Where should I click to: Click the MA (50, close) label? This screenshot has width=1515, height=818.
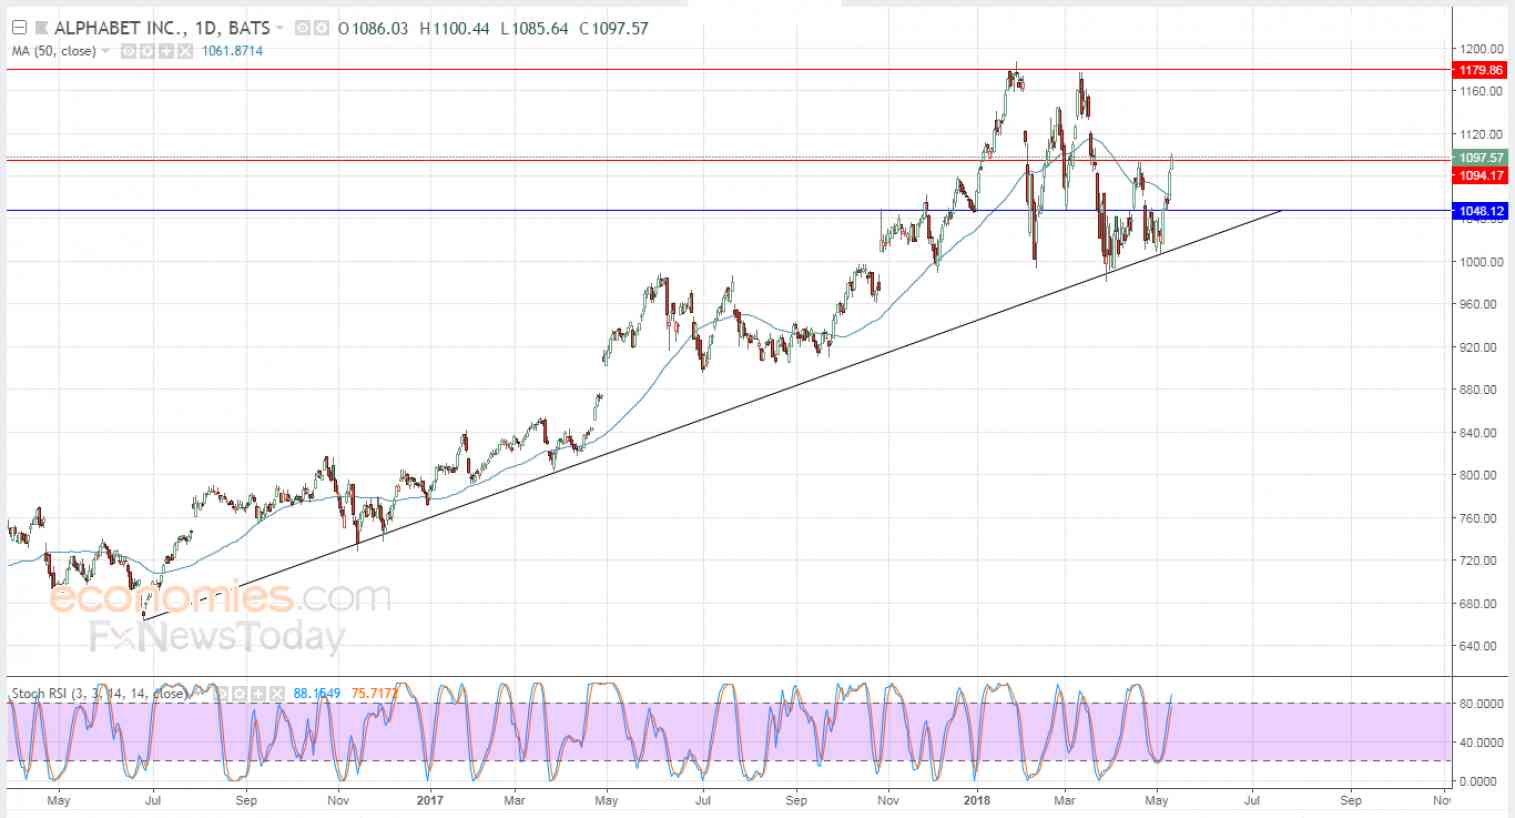pos(54,51)
